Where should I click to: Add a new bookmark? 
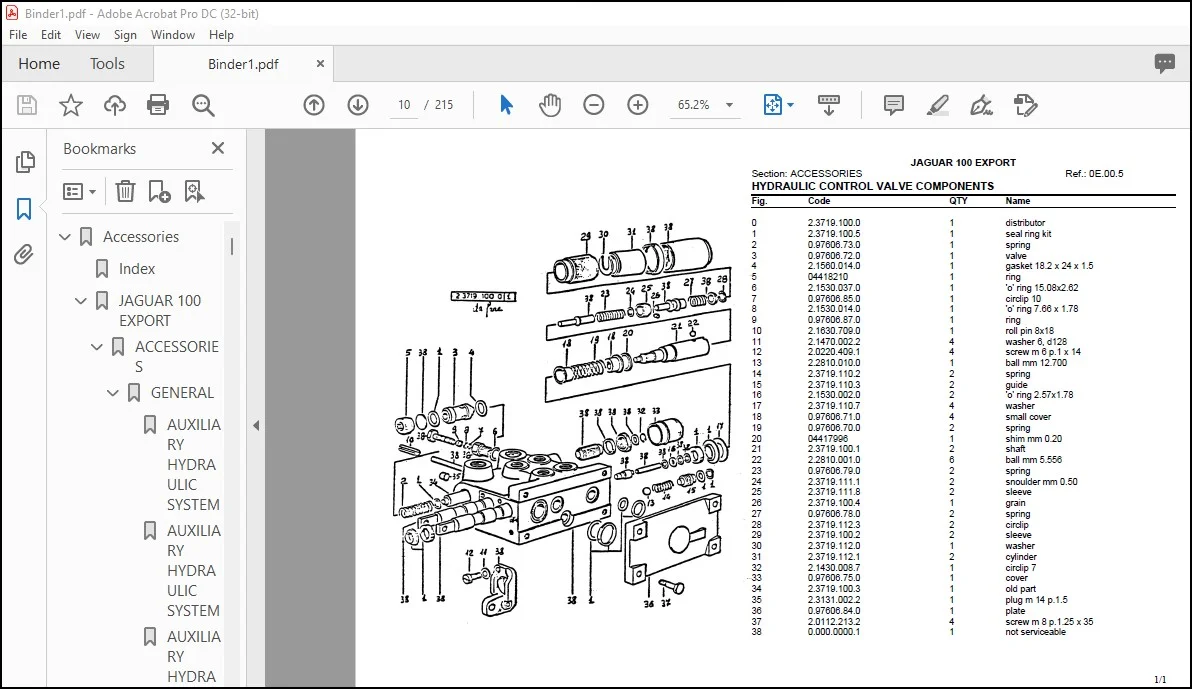click(x=159, y=192)
